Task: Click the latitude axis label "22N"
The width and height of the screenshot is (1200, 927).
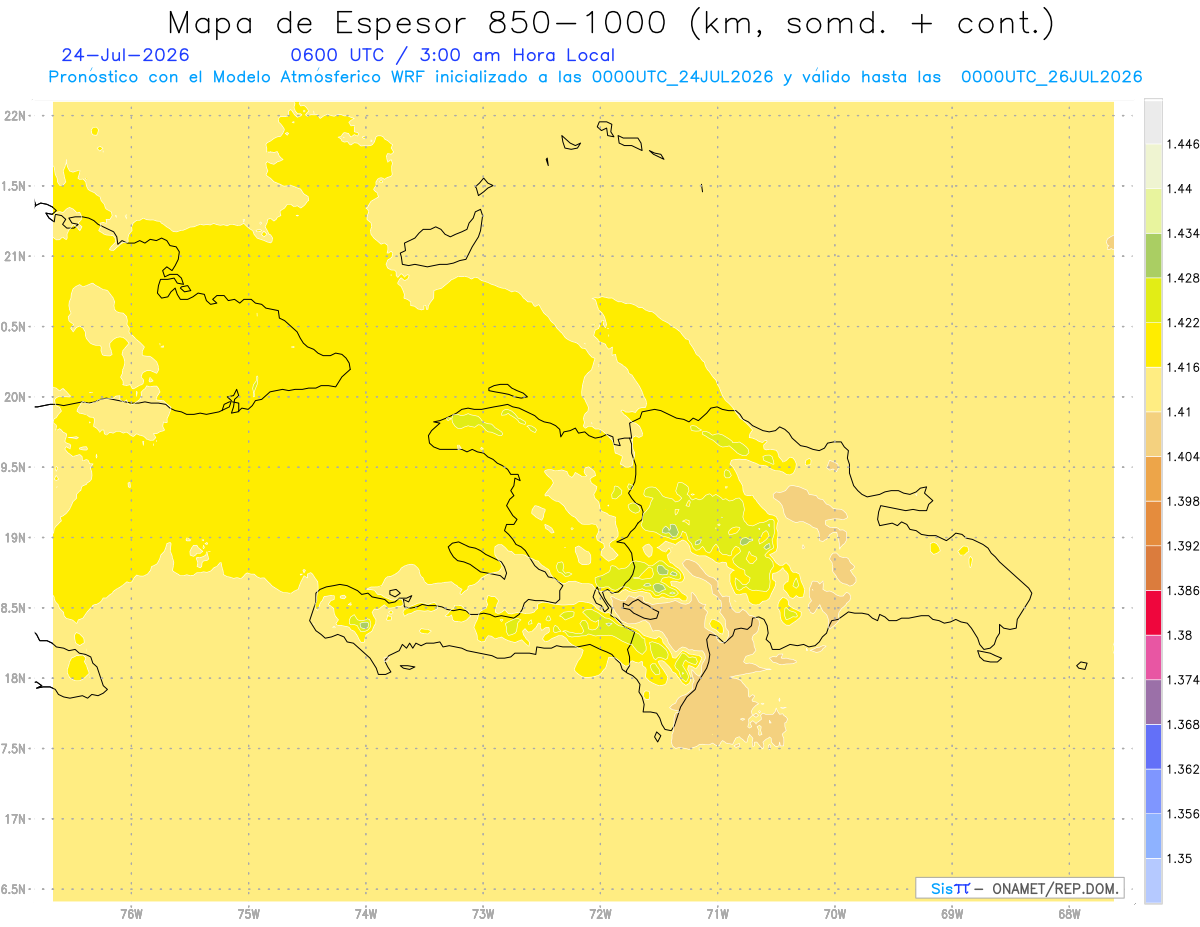Action: [x=16, y=116]
